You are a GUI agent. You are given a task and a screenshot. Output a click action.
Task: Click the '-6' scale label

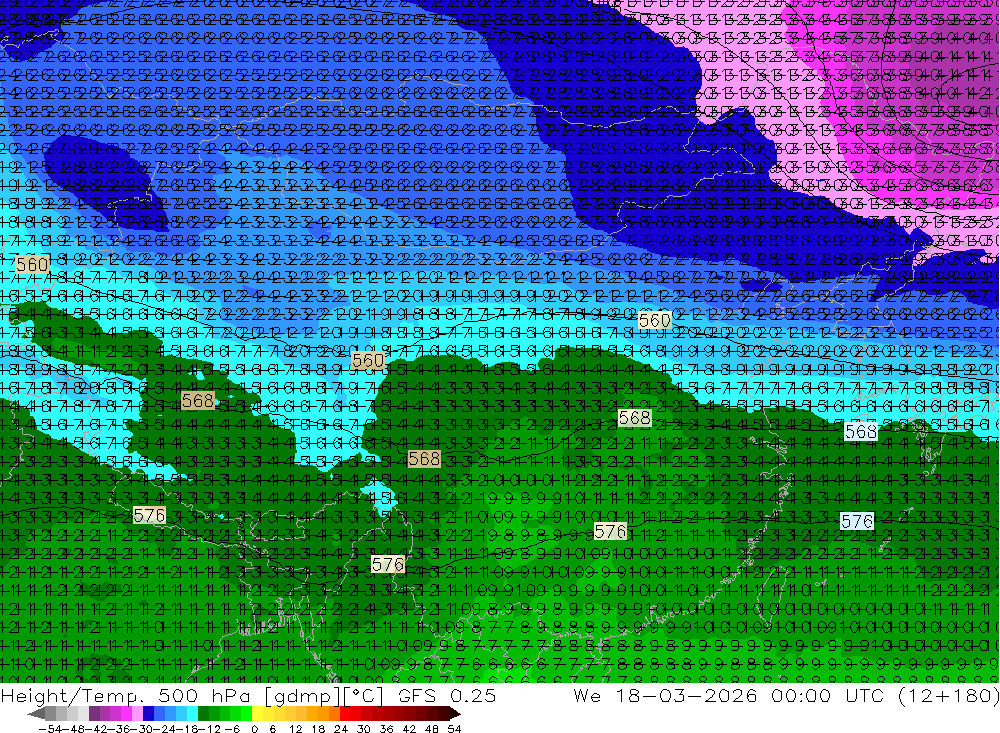tap(232, 729)
